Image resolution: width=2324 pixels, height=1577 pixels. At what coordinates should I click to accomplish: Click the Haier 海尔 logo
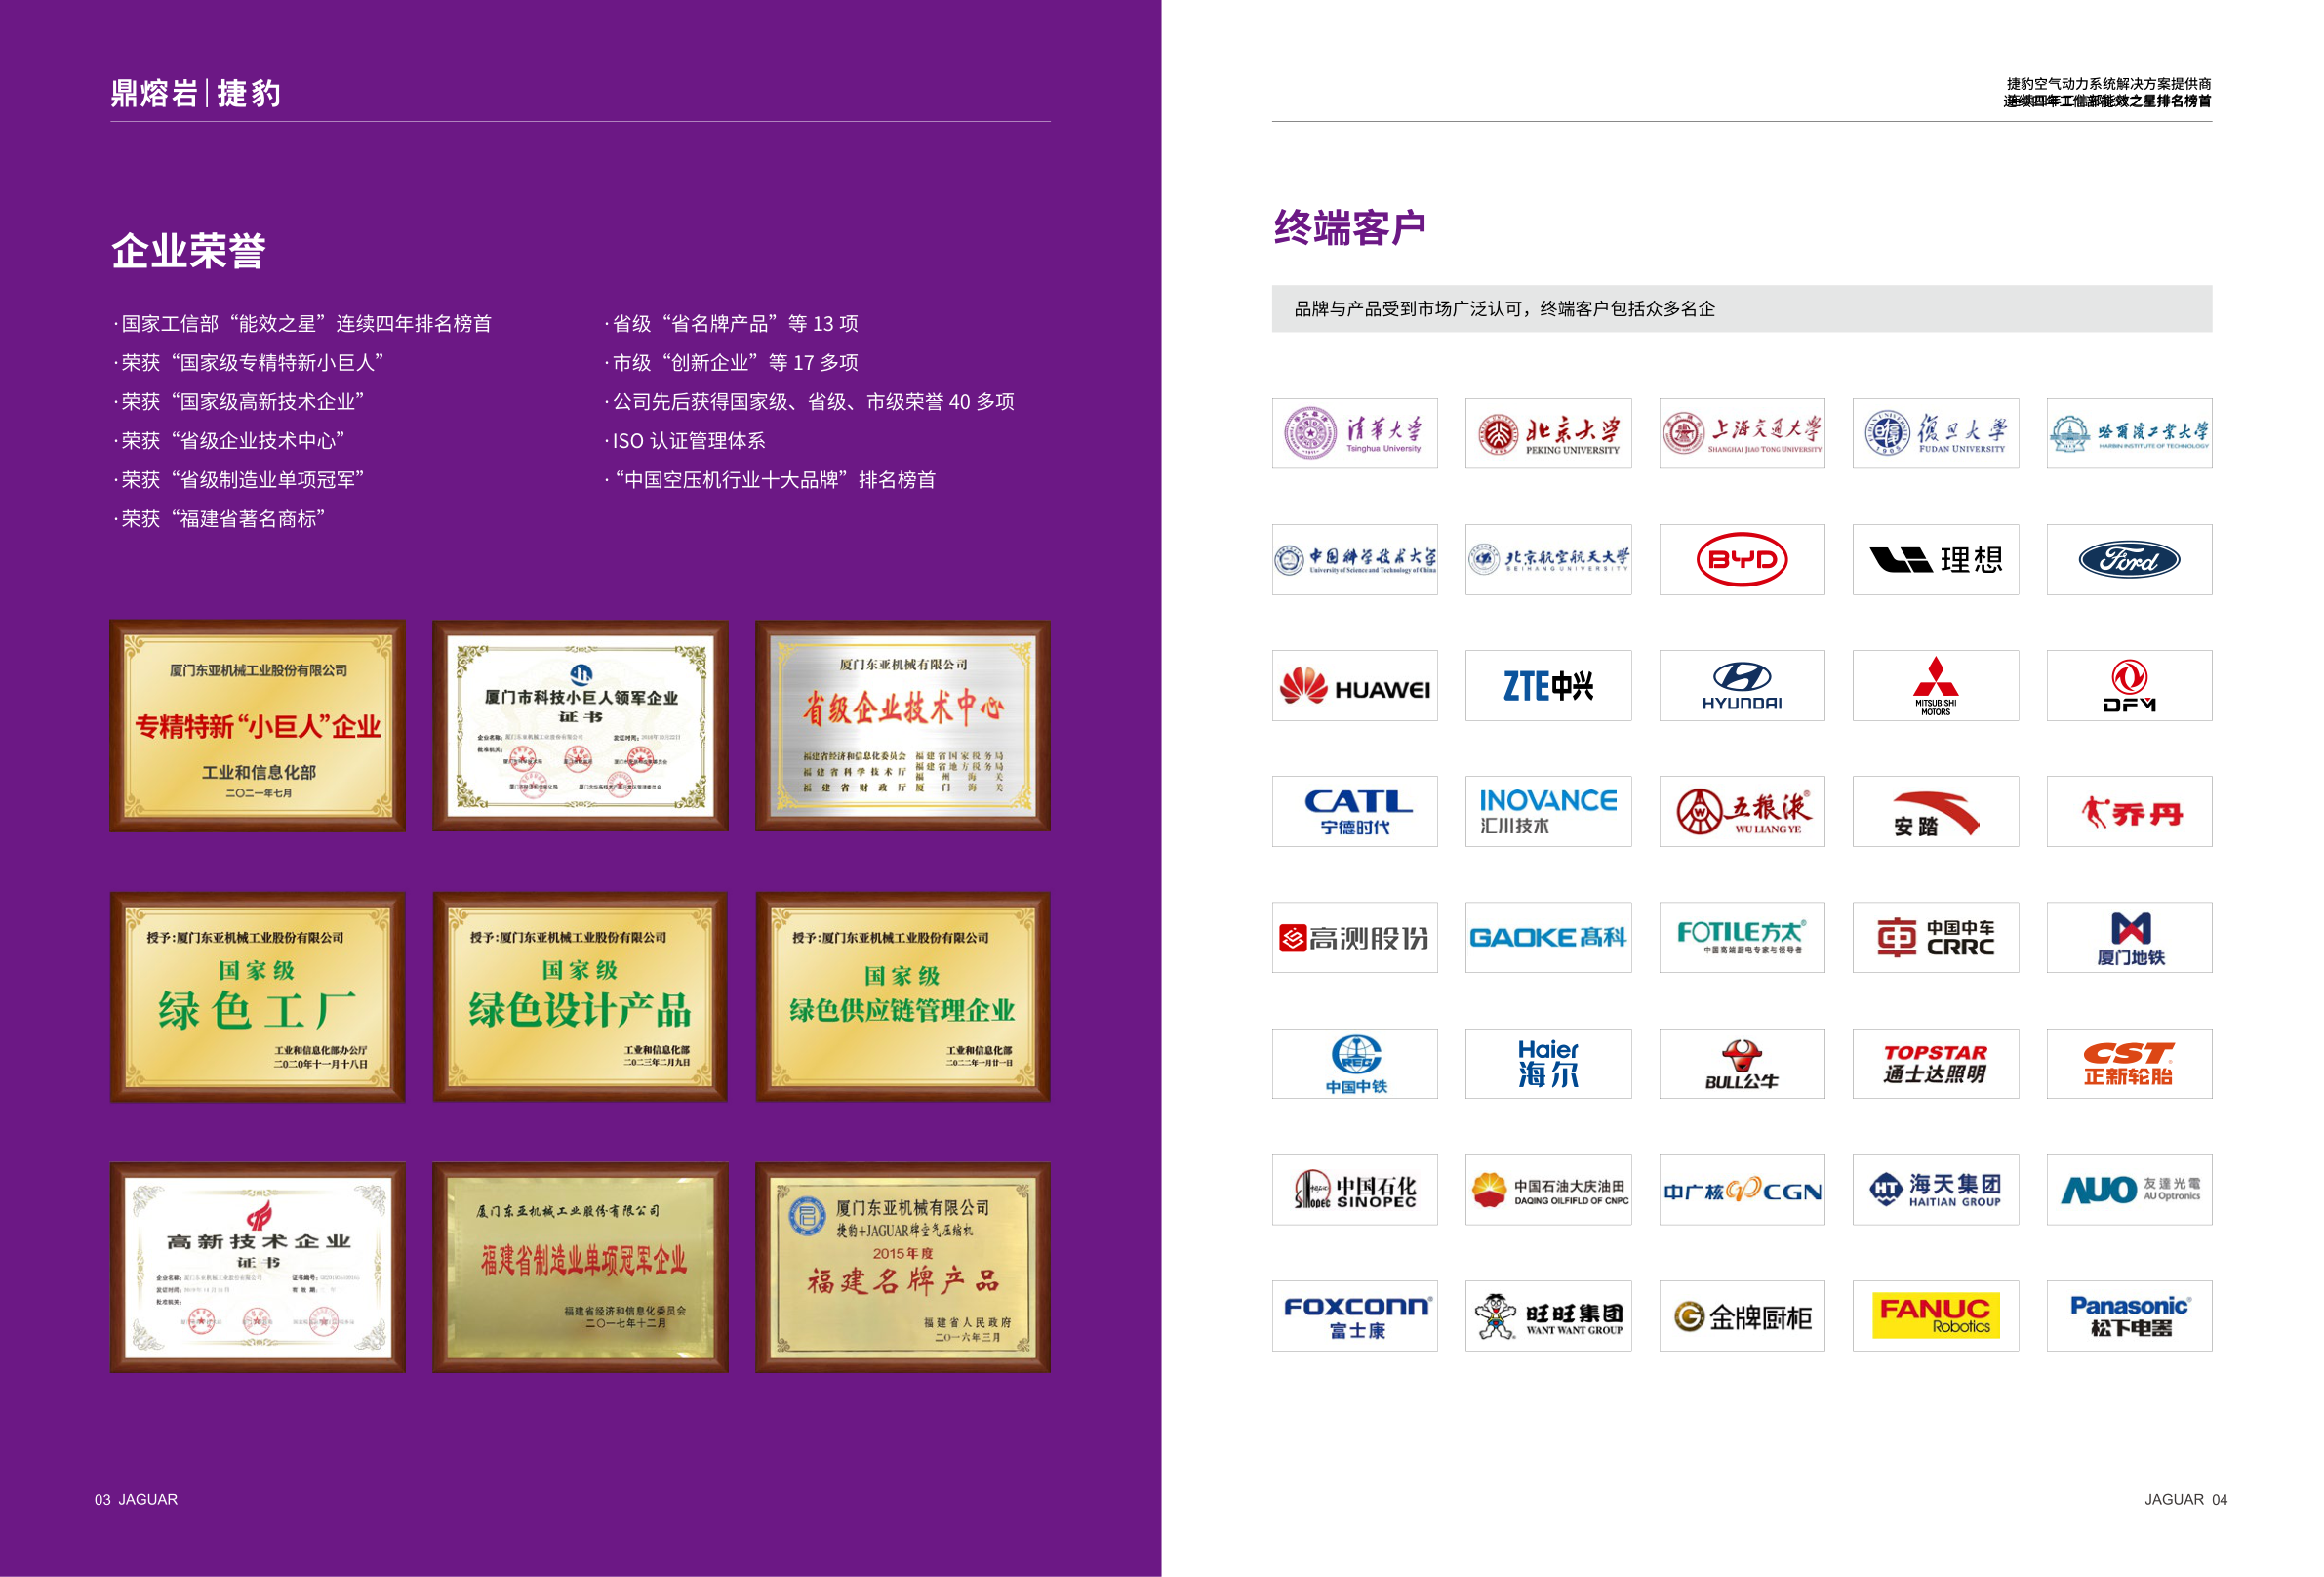click(1548, 1063)
